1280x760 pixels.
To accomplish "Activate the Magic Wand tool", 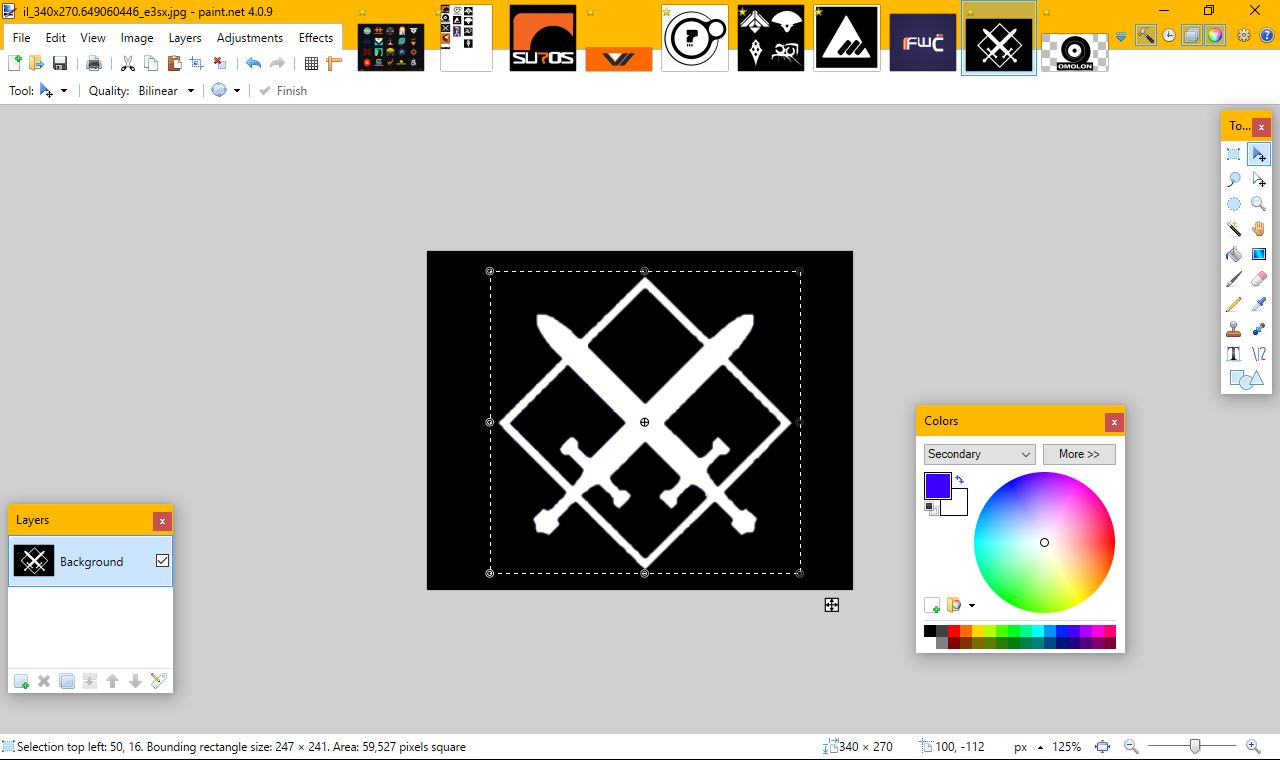I will coord(1234,229).
